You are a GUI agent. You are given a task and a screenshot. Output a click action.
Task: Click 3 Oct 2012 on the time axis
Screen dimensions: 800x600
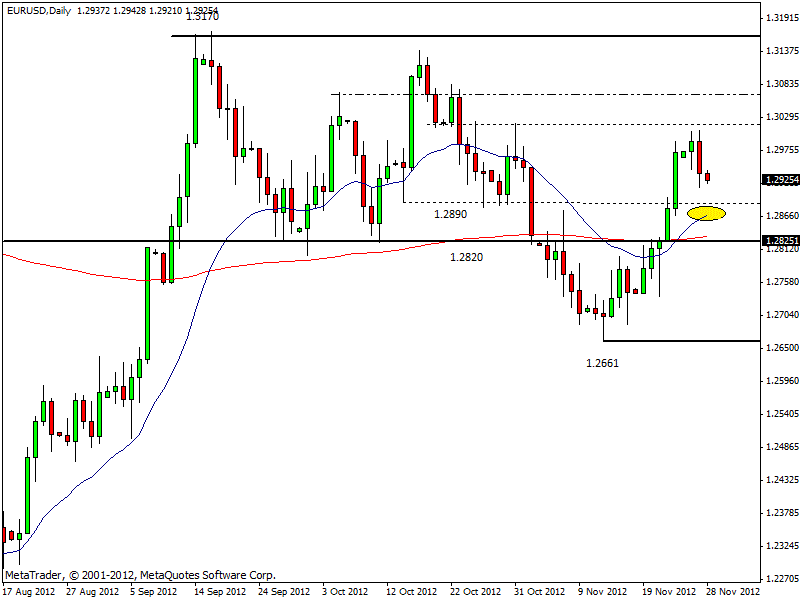[344, 591]
